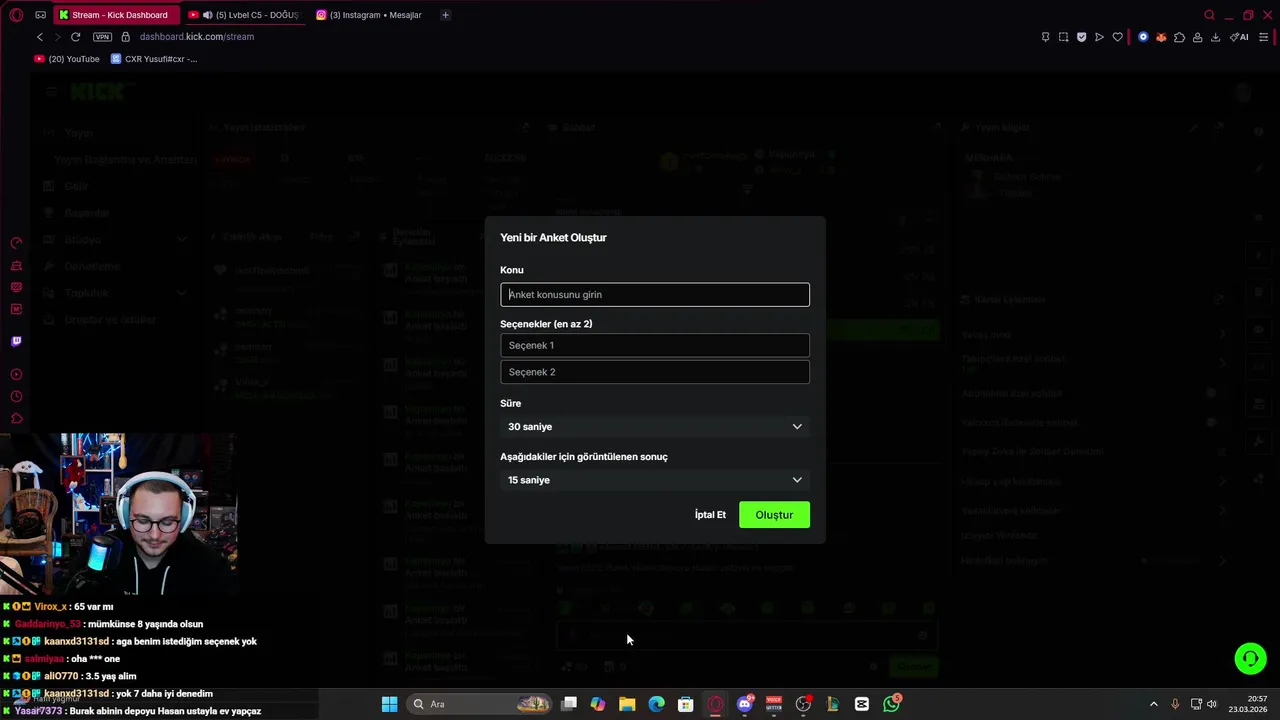This screenshot has width=1280, height=720.
Task: Open OBS Studio from the taskbar
Action: (803, 704)
